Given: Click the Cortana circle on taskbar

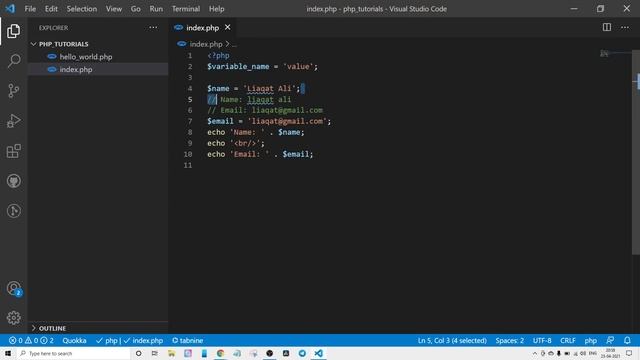Looking at the screenshot, I should [x=138, y=353].
